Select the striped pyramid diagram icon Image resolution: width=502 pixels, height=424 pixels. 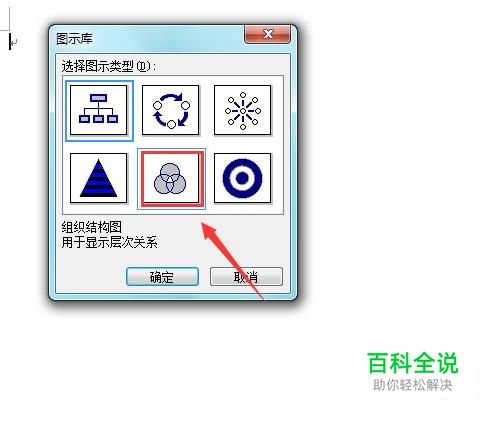tap(99, 178)
